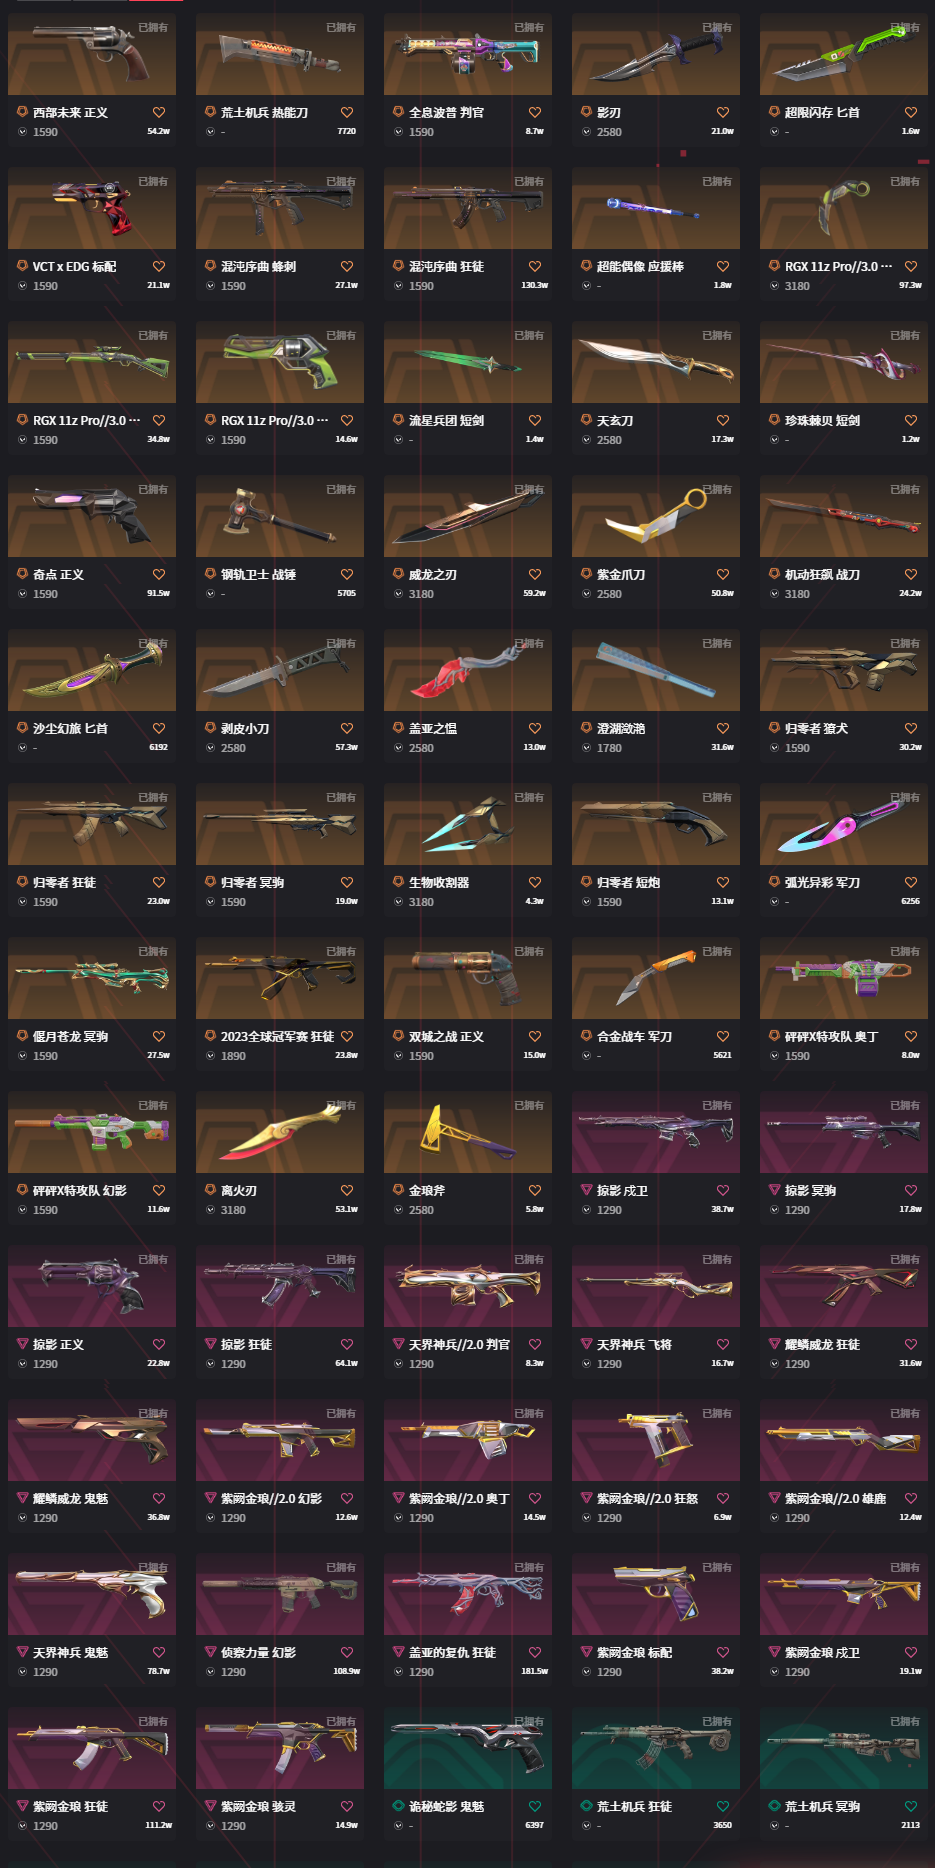This screenshot has height=1868, width=935.
Task: Open the 生物收割器 skin title
Action: [439, 883]
